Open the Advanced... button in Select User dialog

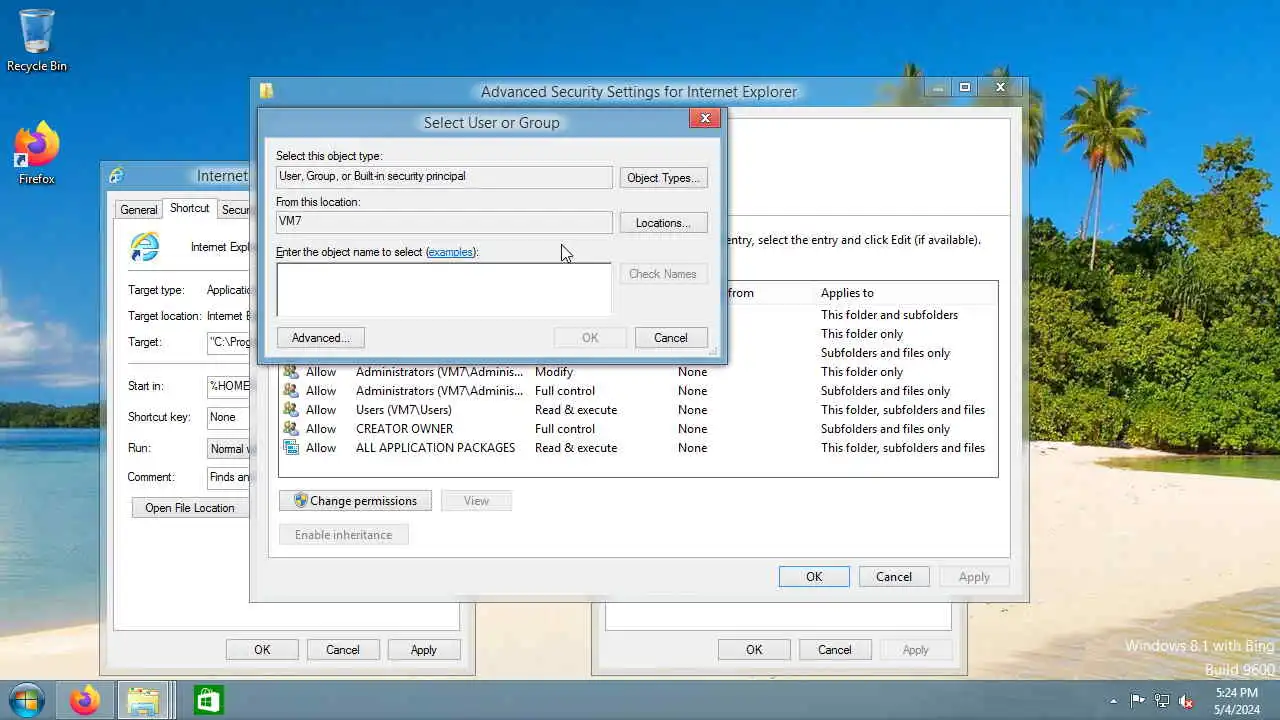[x=320, y=338]
